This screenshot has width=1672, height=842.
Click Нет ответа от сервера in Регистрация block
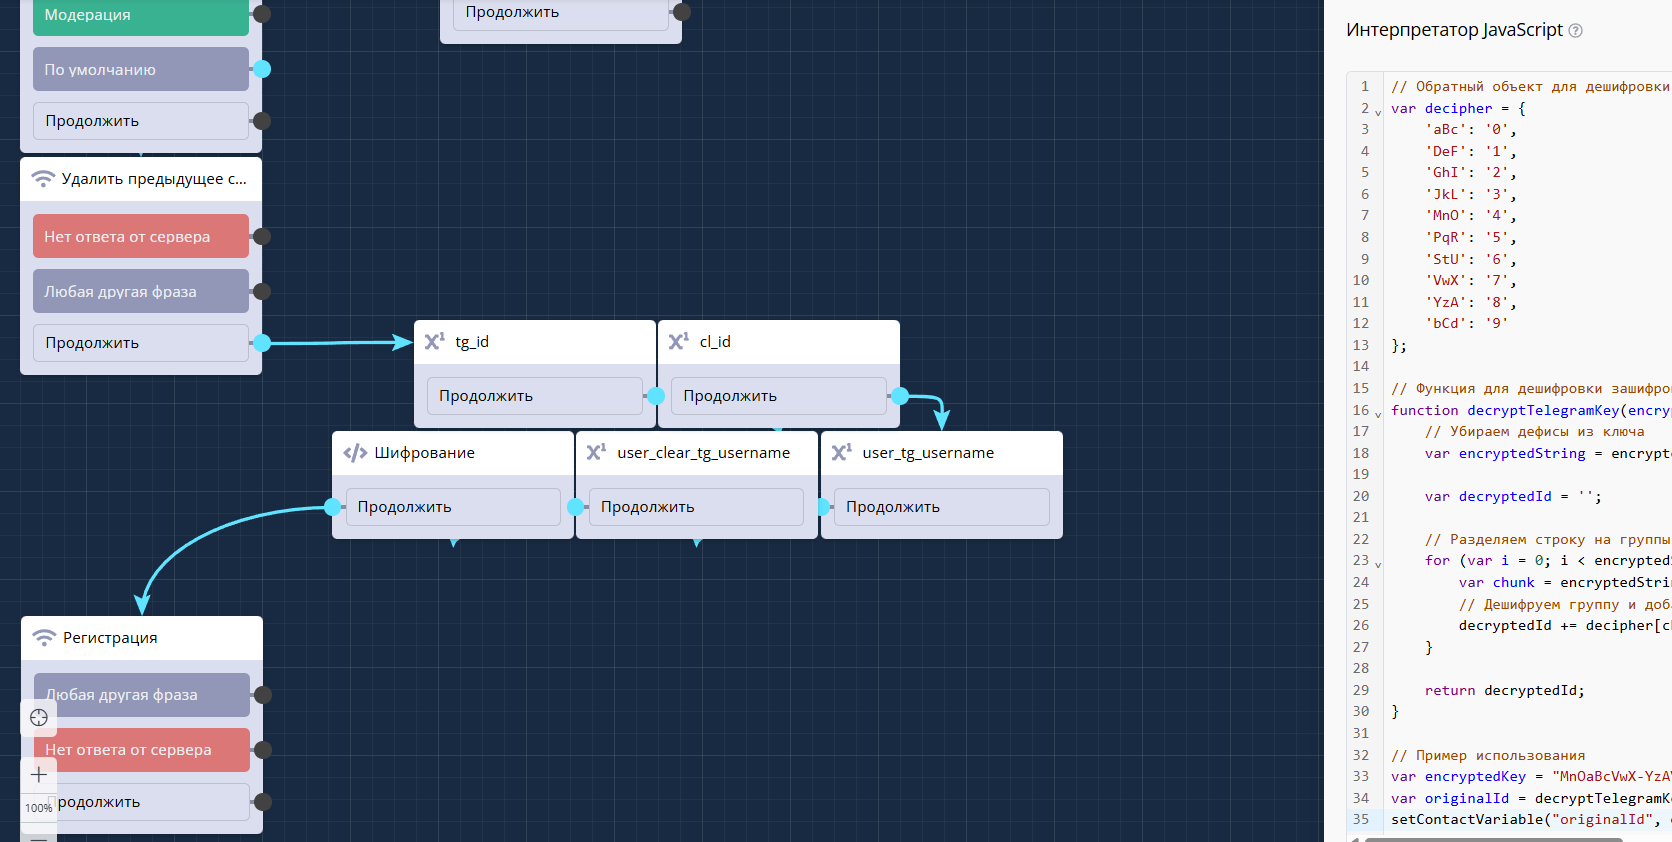[142, 750]
